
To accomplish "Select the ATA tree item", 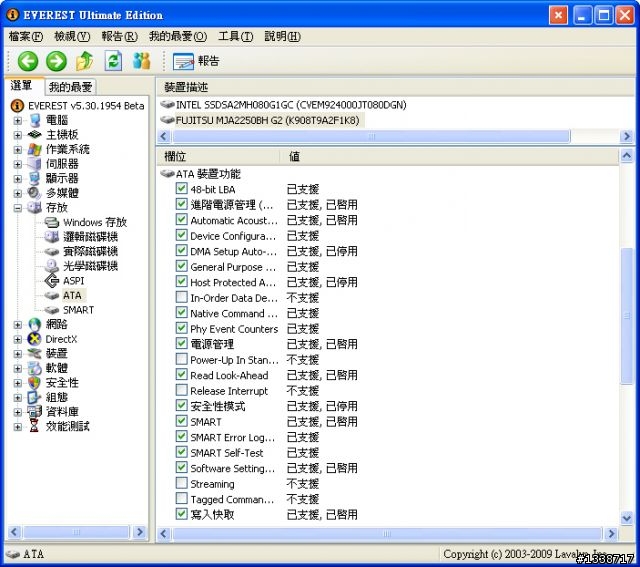I will coord(63,295).
